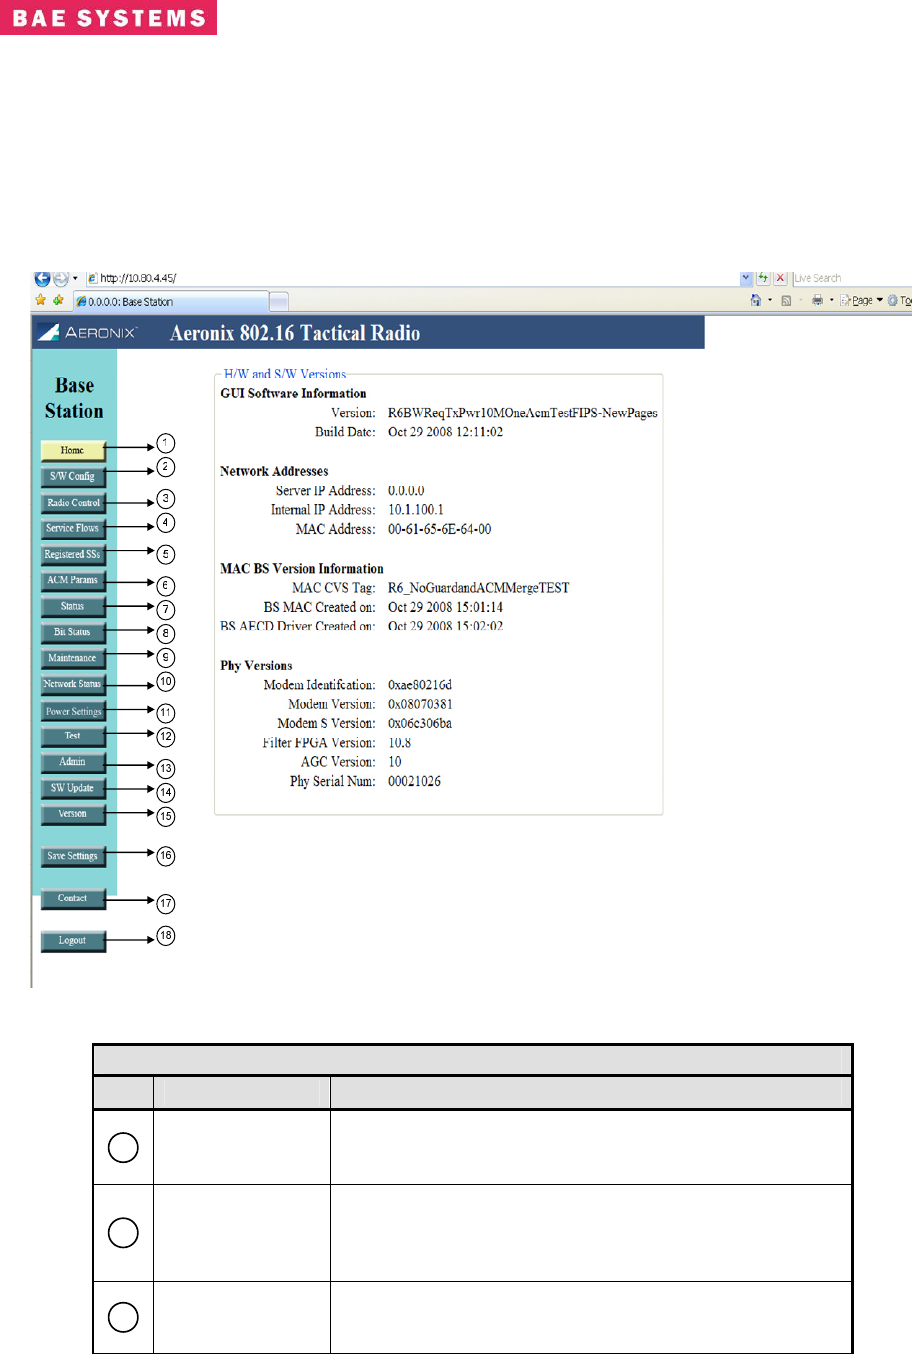Open a new blank browser tab
This screenshot has height=1354, width=912.
click(x=279, y=301)
